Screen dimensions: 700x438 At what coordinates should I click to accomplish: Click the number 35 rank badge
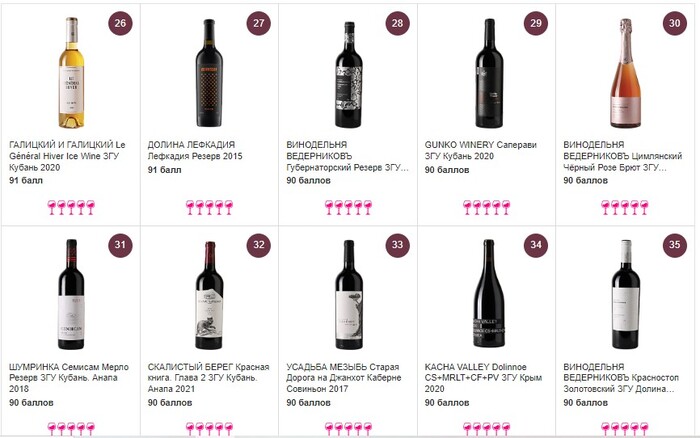675,244
